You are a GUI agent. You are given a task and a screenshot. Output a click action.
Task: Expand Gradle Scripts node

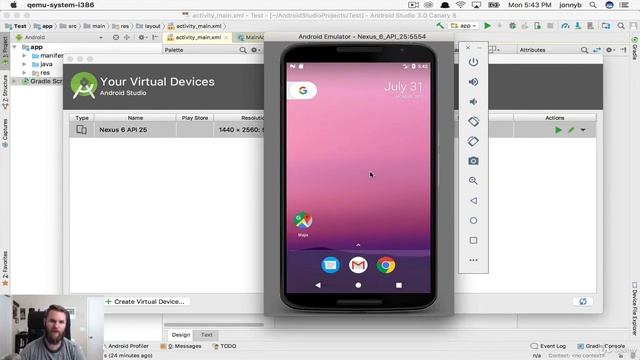14,81
